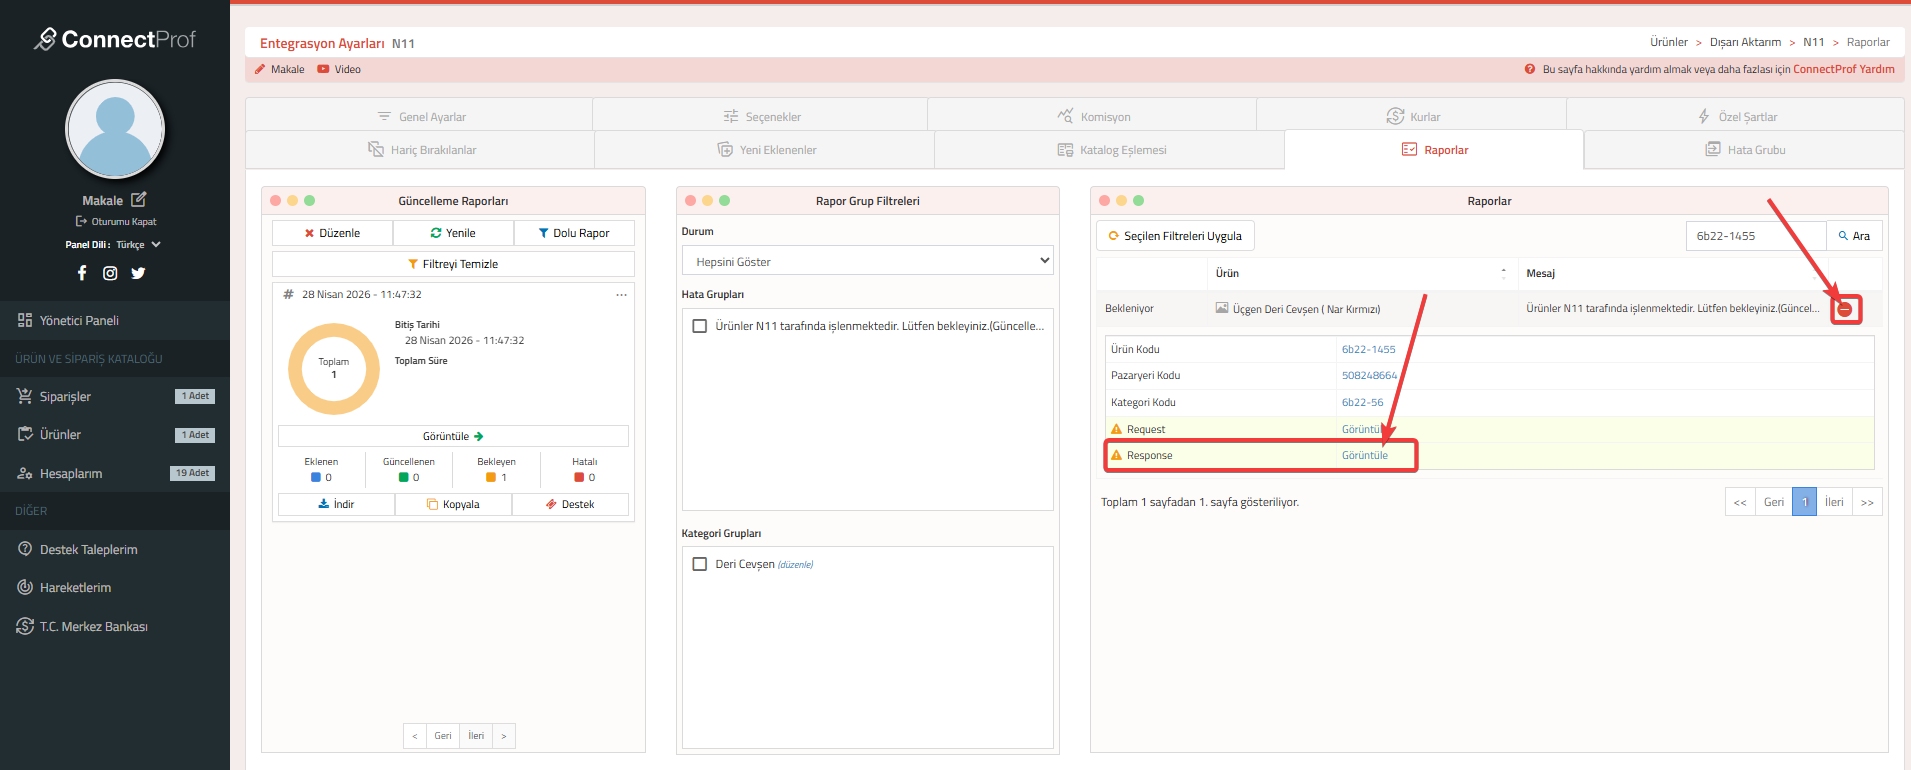
Task: Open the Response Görüntüle link
Action: pos(1364,456)
